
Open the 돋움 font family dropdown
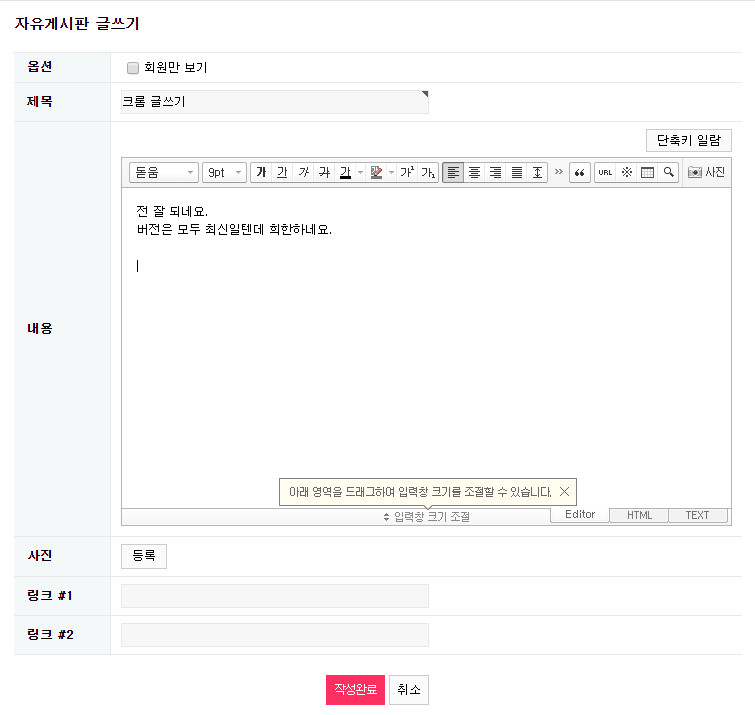point(164,173)
